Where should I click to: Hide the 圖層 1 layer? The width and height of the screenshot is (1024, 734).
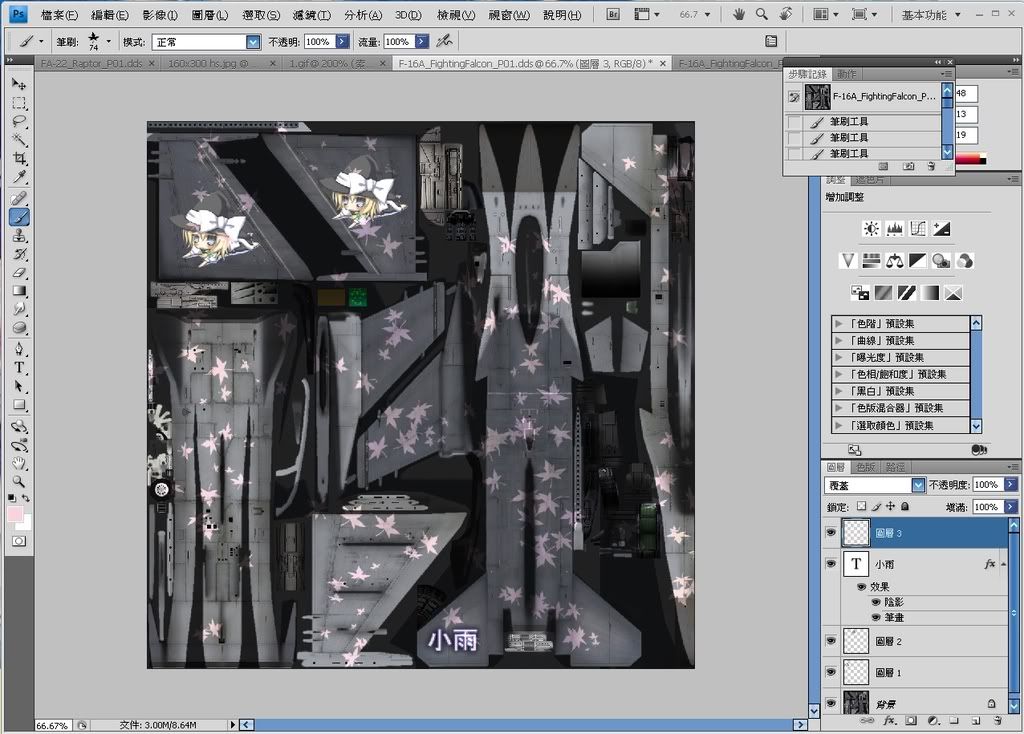[830, 673]
